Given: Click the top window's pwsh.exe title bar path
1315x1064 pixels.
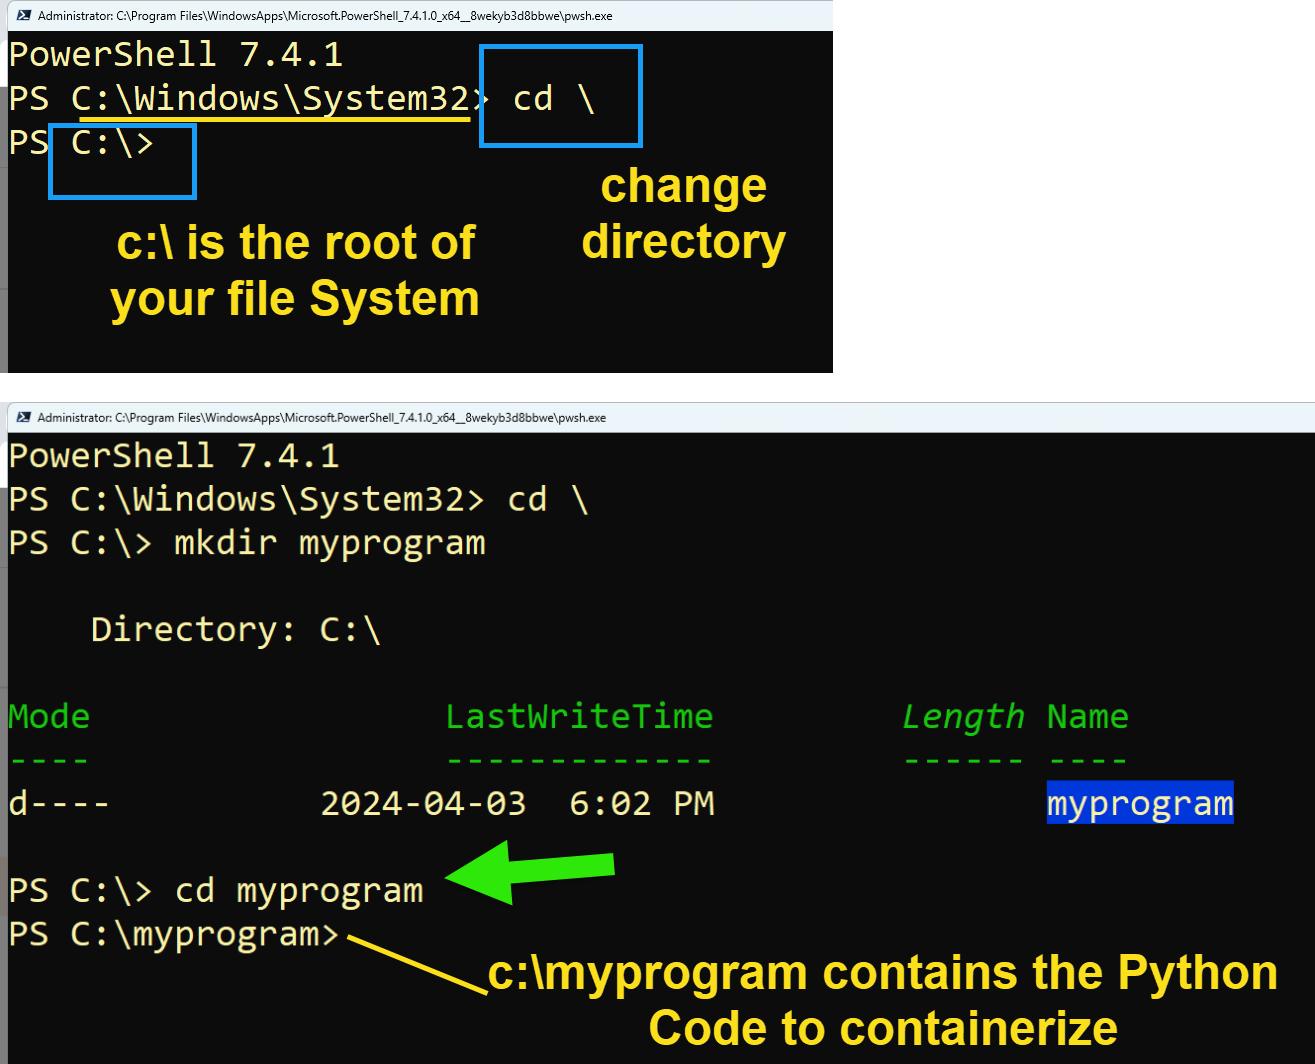Looking at the screenshot, I should 325,16.
